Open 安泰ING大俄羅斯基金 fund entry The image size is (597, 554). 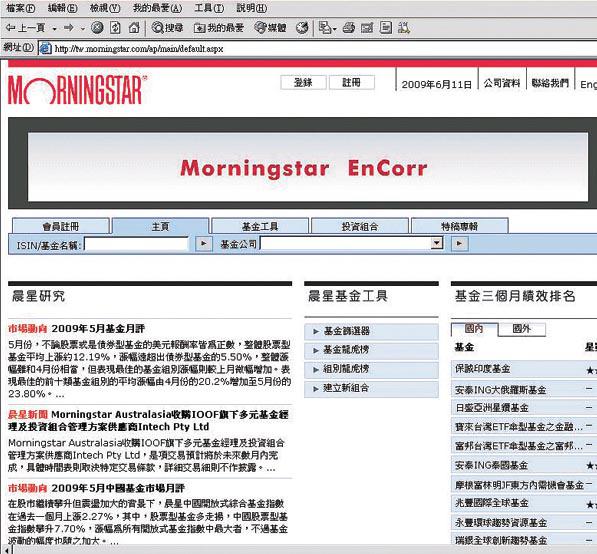coord(501,390)
